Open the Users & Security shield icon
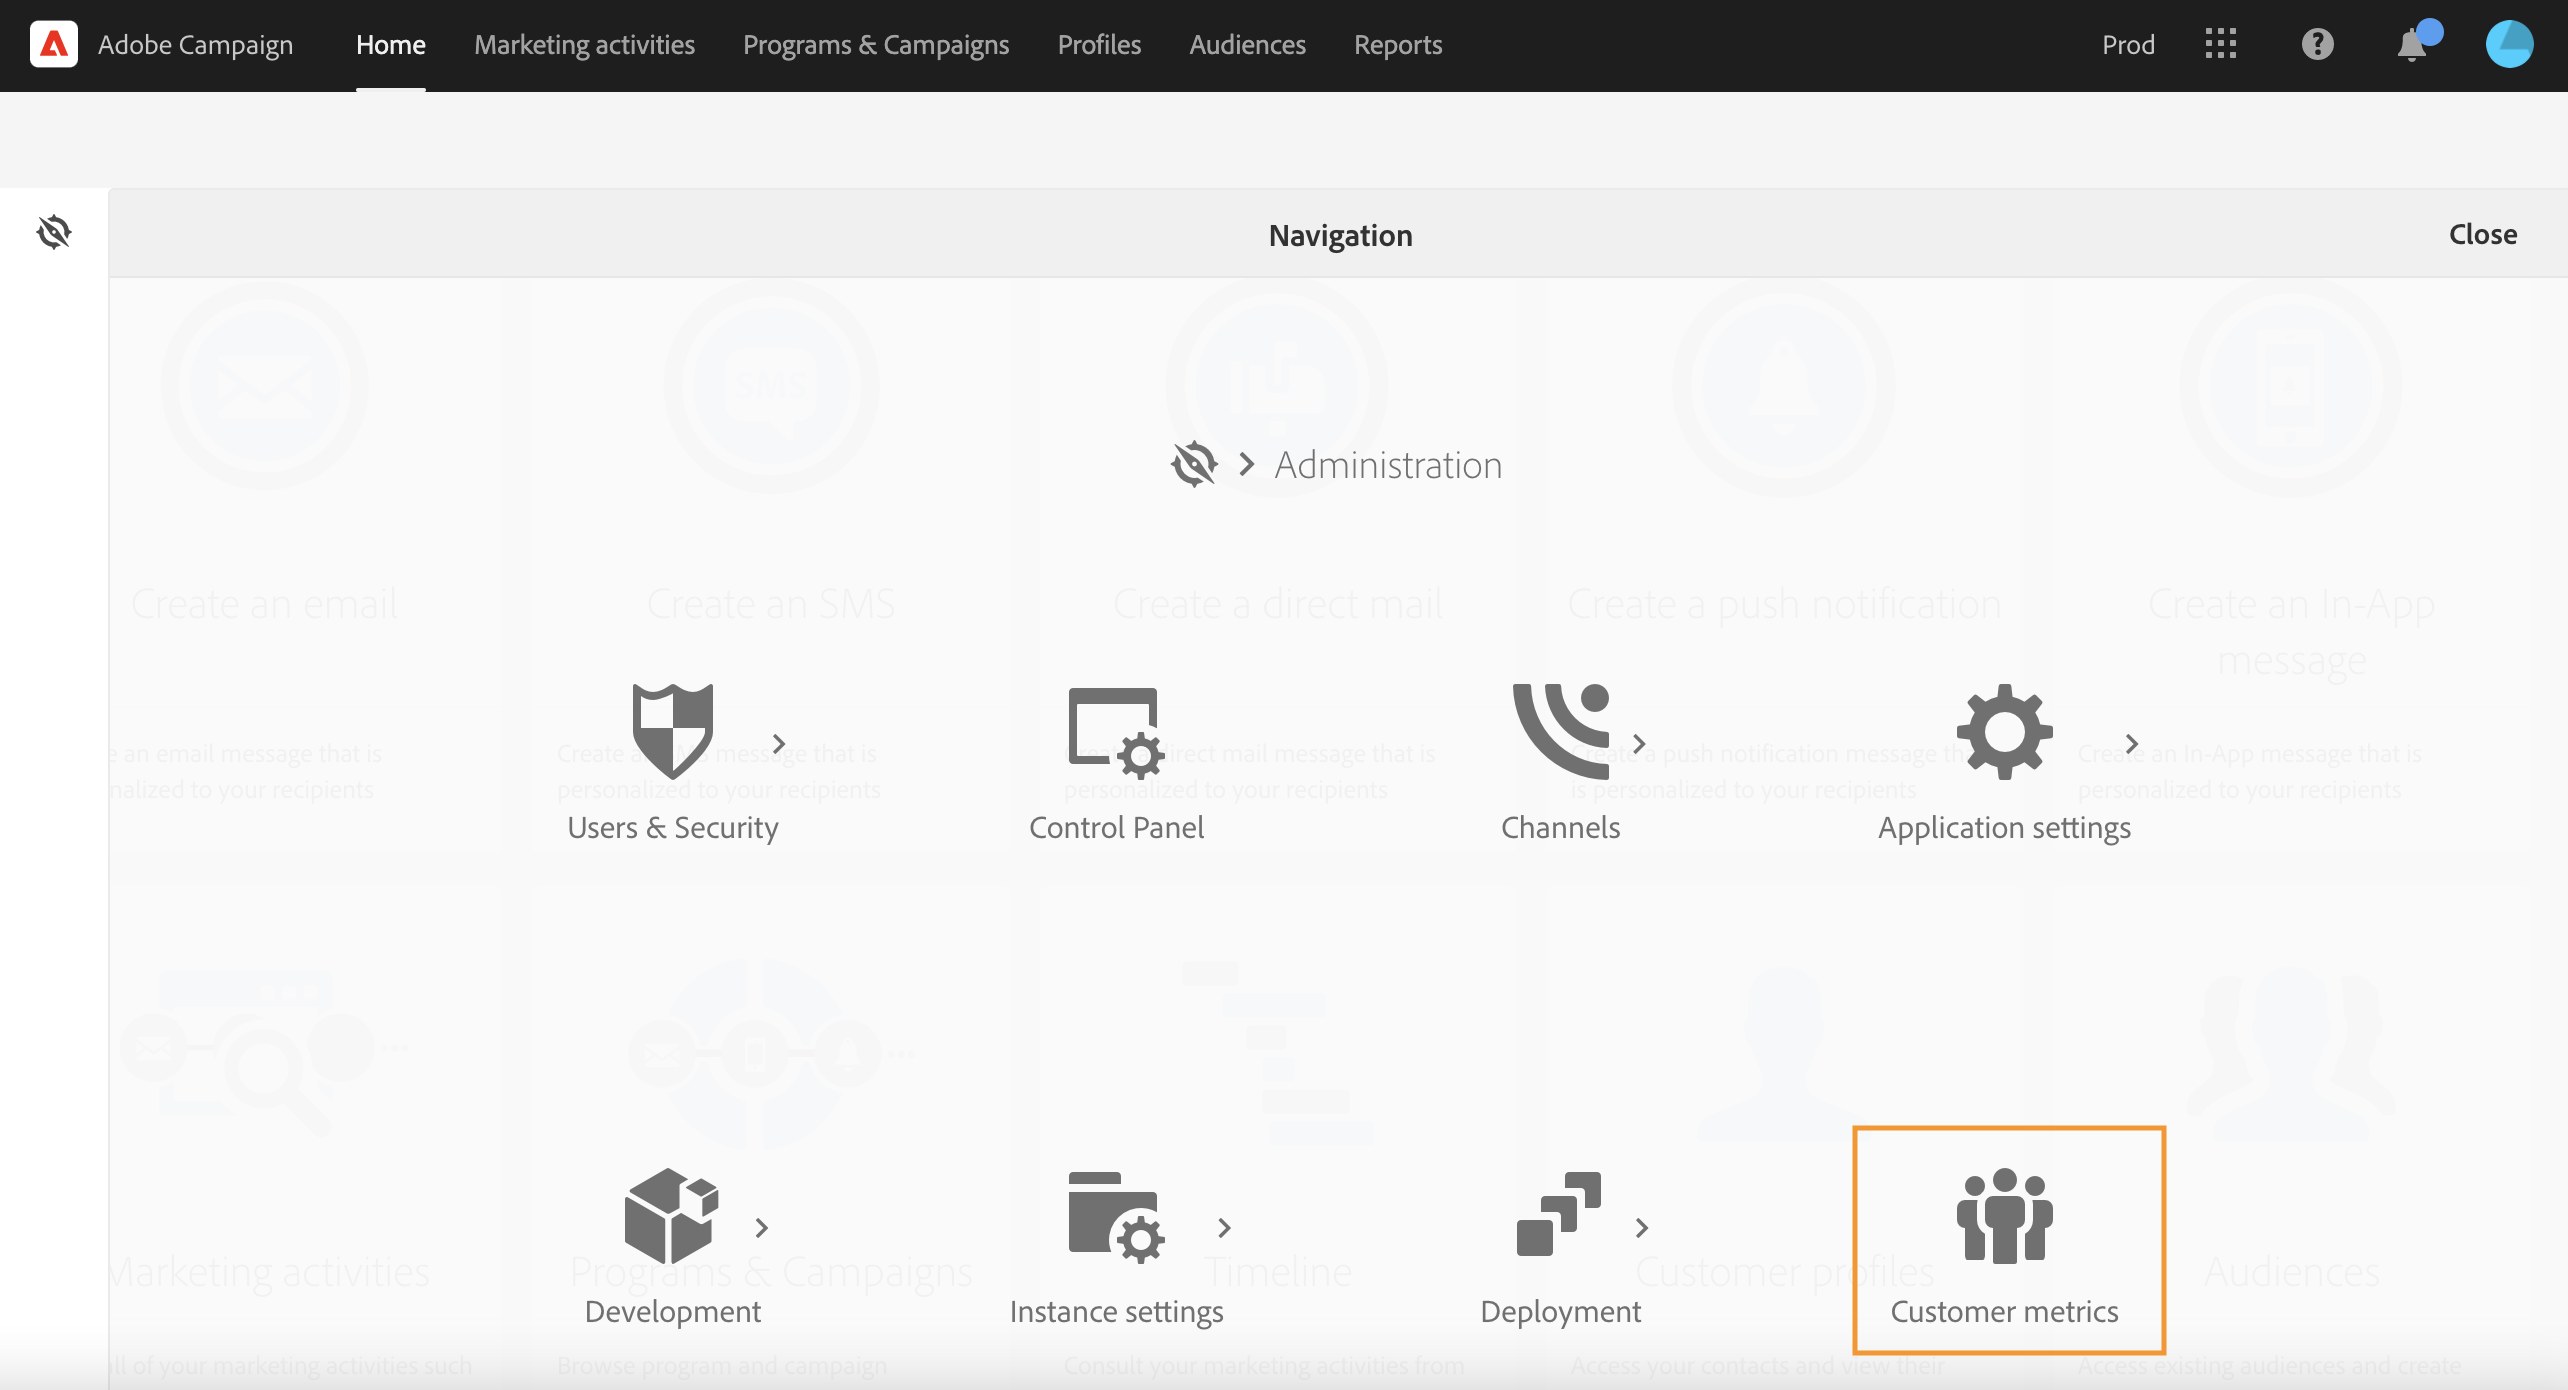2568x1390 pixels. [x=672, y=732]
